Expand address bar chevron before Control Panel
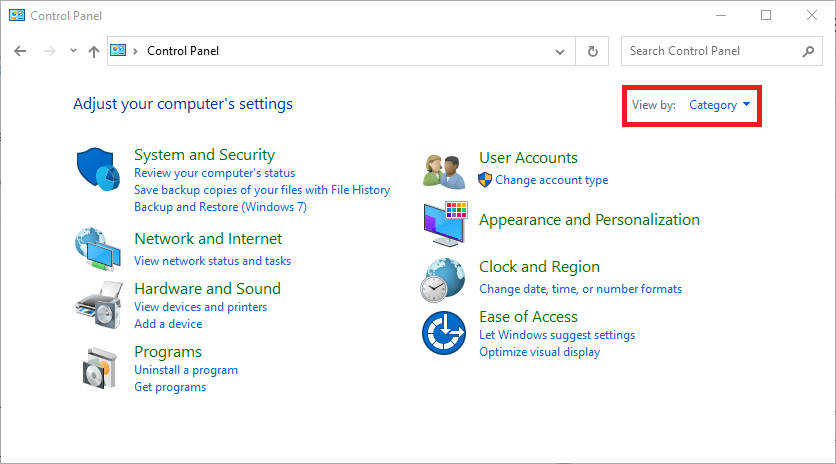The height and width of the screenshot is (464, 836). tap(135, 51)
